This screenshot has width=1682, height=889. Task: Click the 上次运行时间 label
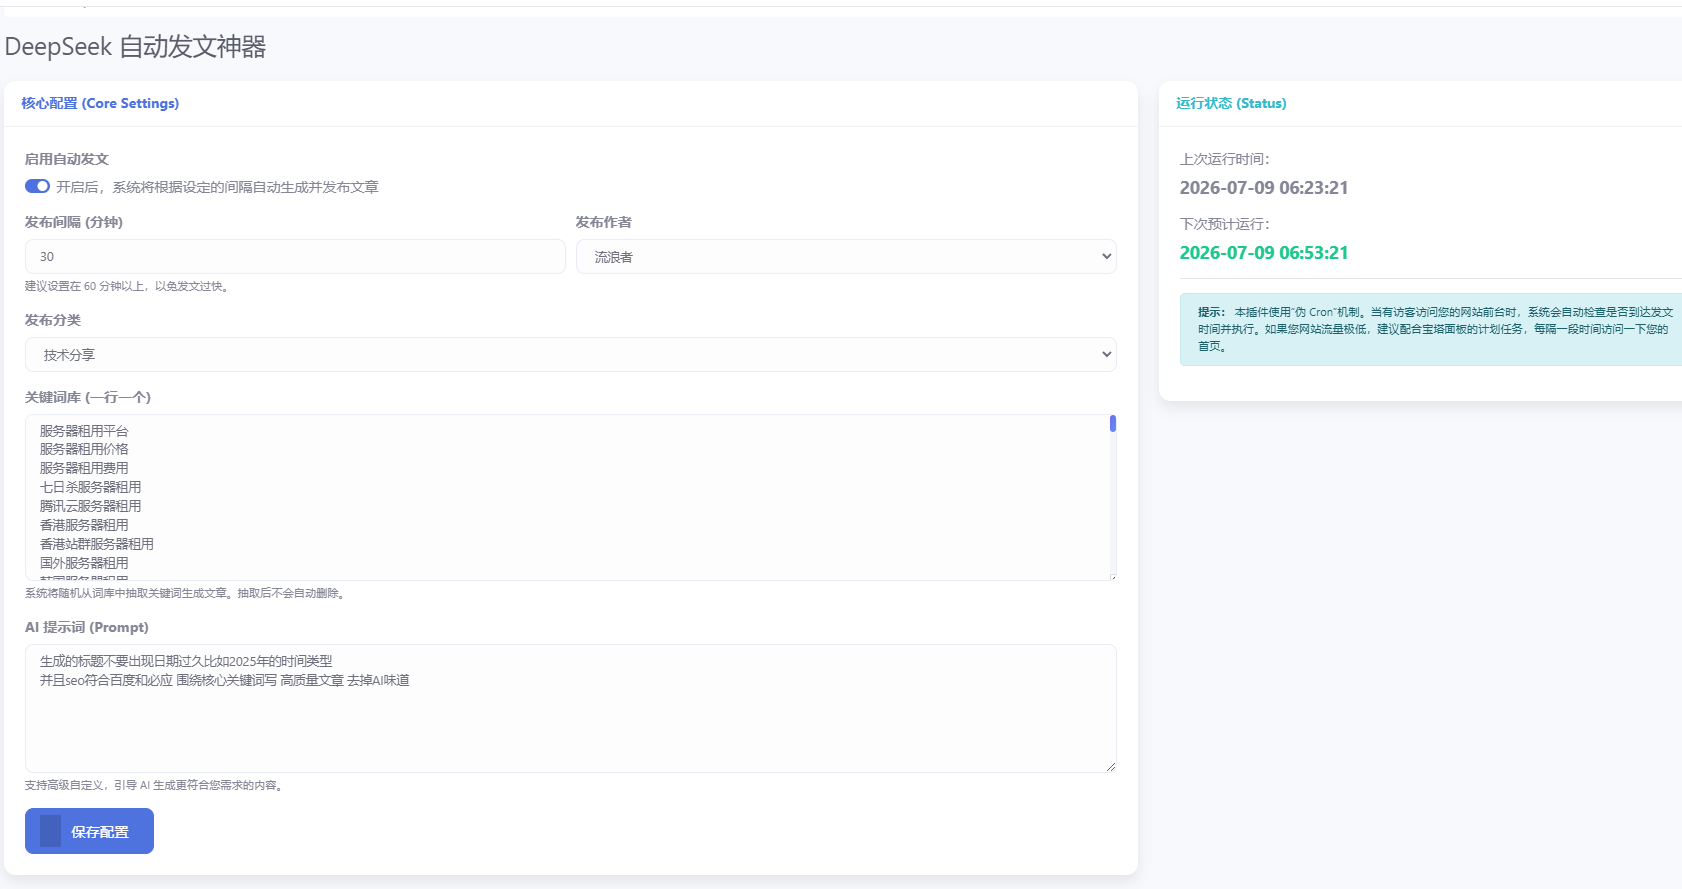pyautogui.click(x=1224, y=159)
